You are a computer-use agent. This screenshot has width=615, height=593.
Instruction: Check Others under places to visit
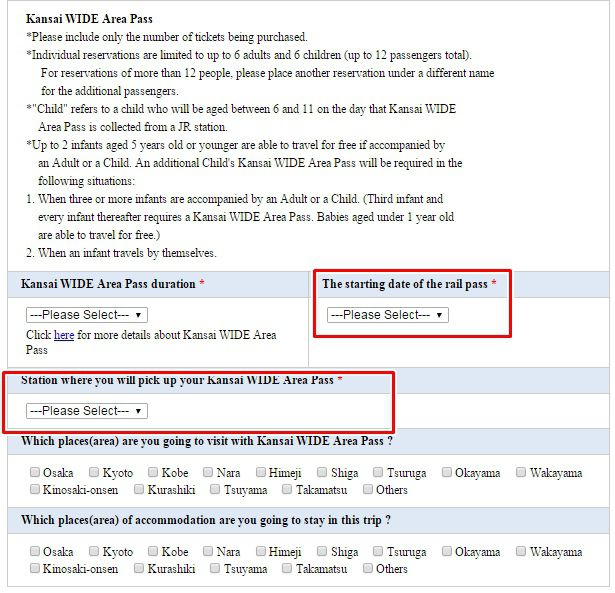(x=368, y=489)
